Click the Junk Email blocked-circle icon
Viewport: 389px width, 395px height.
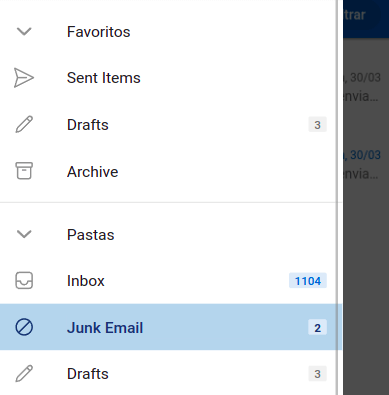pos(24,327)
